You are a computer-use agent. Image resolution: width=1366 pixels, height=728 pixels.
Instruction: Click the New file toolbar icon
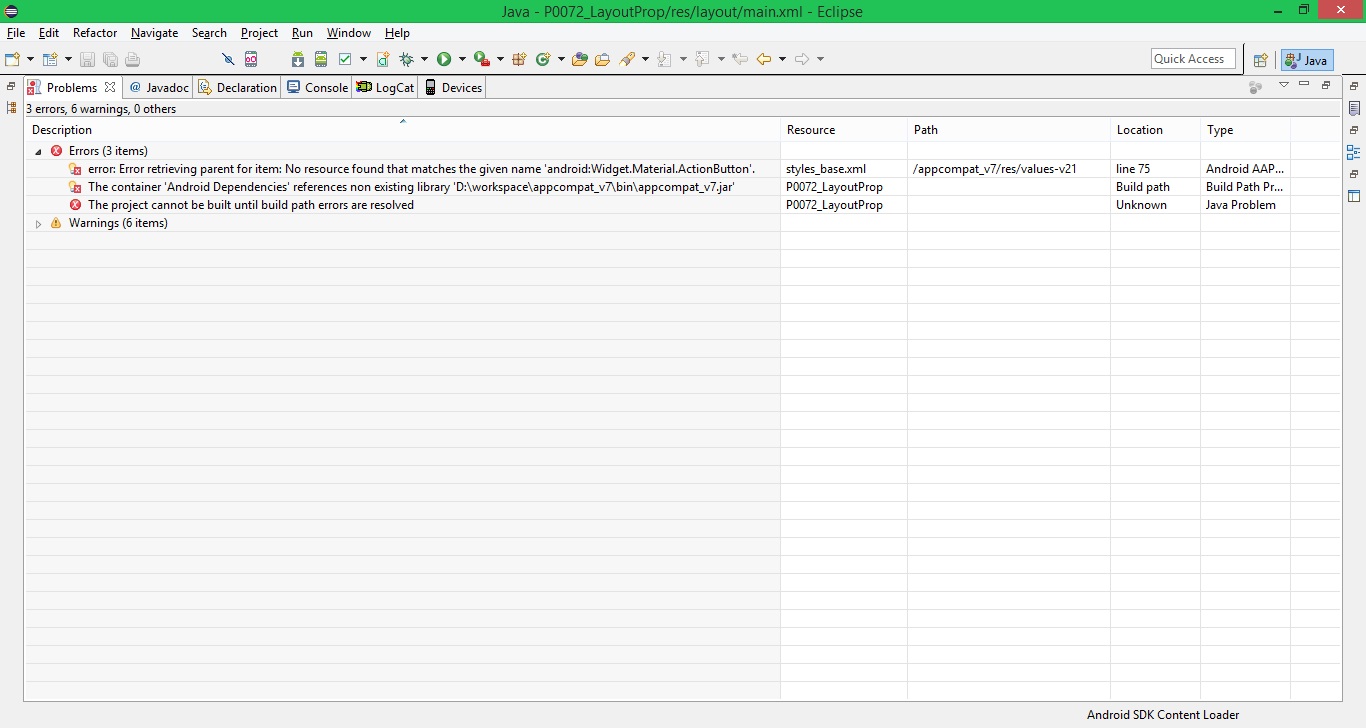click(12, 59)
